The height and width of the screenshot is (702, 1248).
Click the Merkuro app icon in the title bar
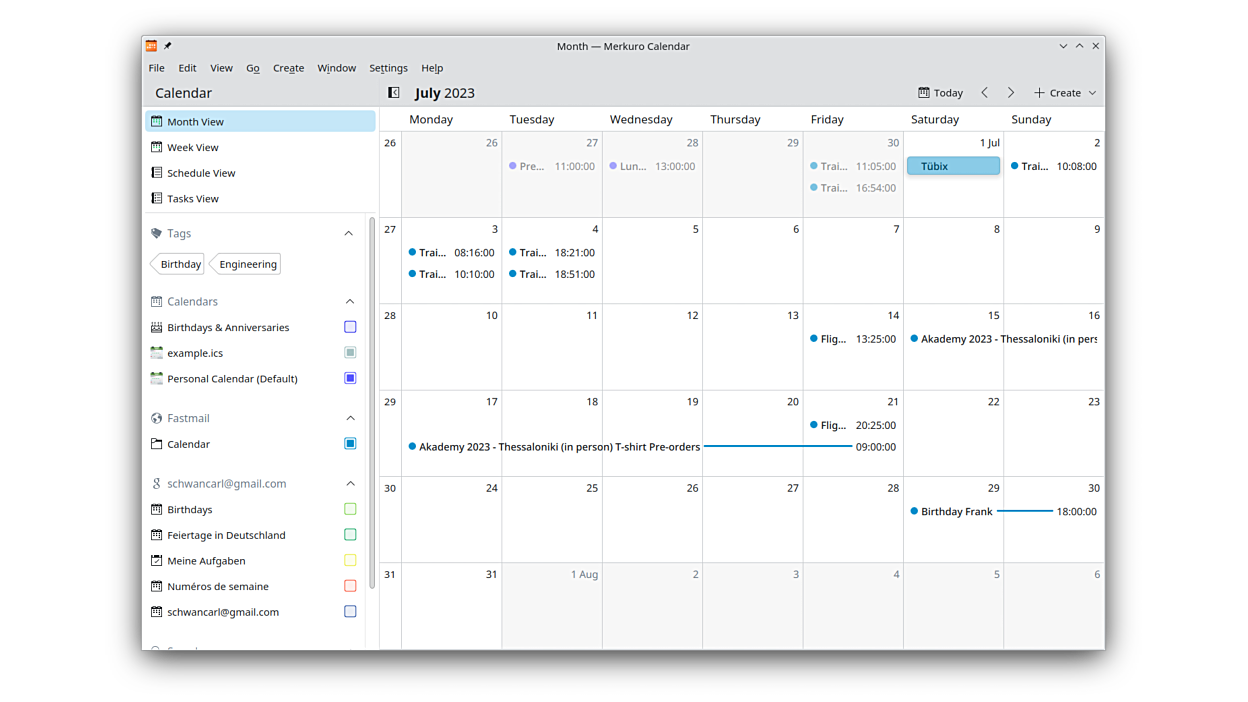[x=151, y=46]
